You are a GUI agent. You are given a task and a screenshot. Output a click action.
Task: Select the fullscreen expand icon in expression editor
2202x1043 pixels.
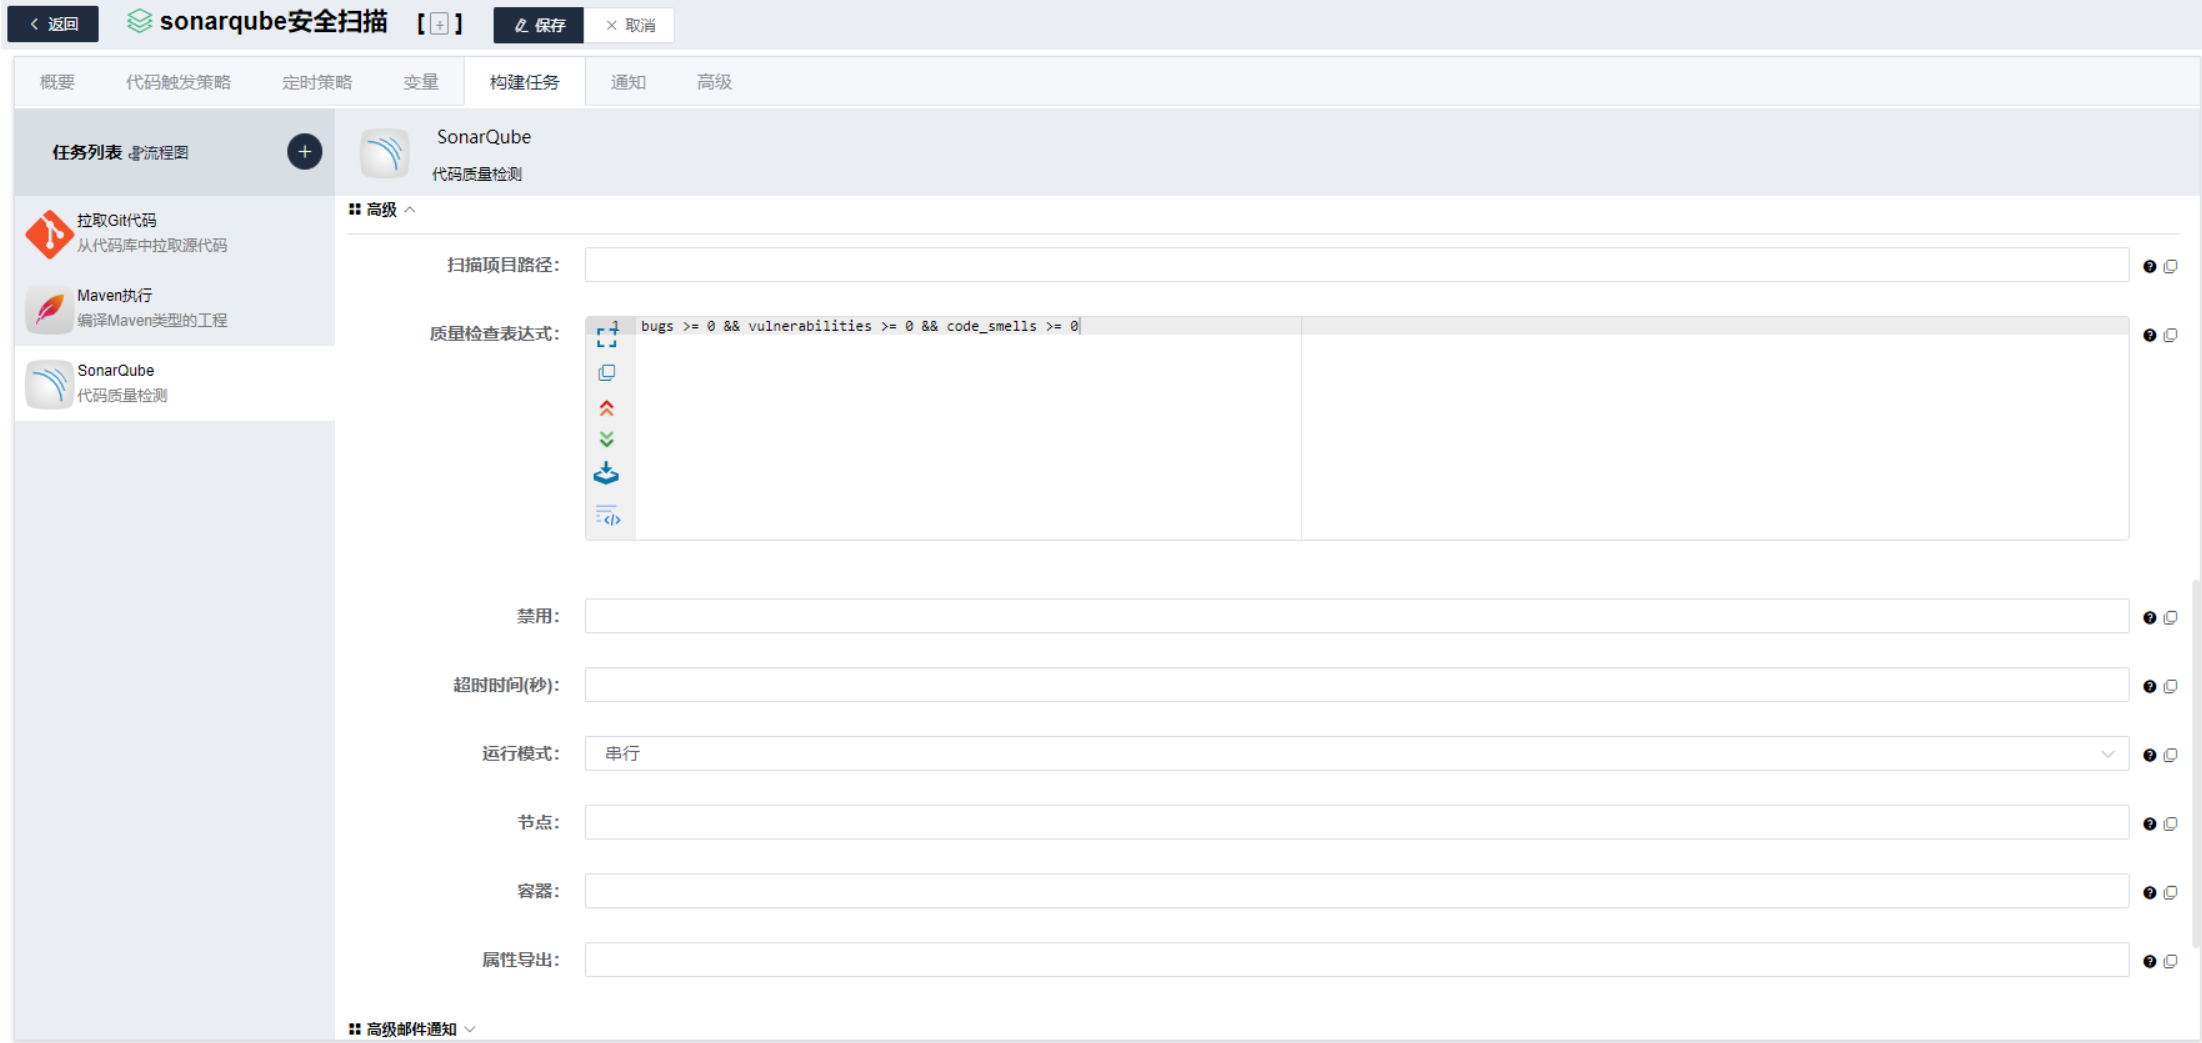pyautogui.click(x=606, y=337)
